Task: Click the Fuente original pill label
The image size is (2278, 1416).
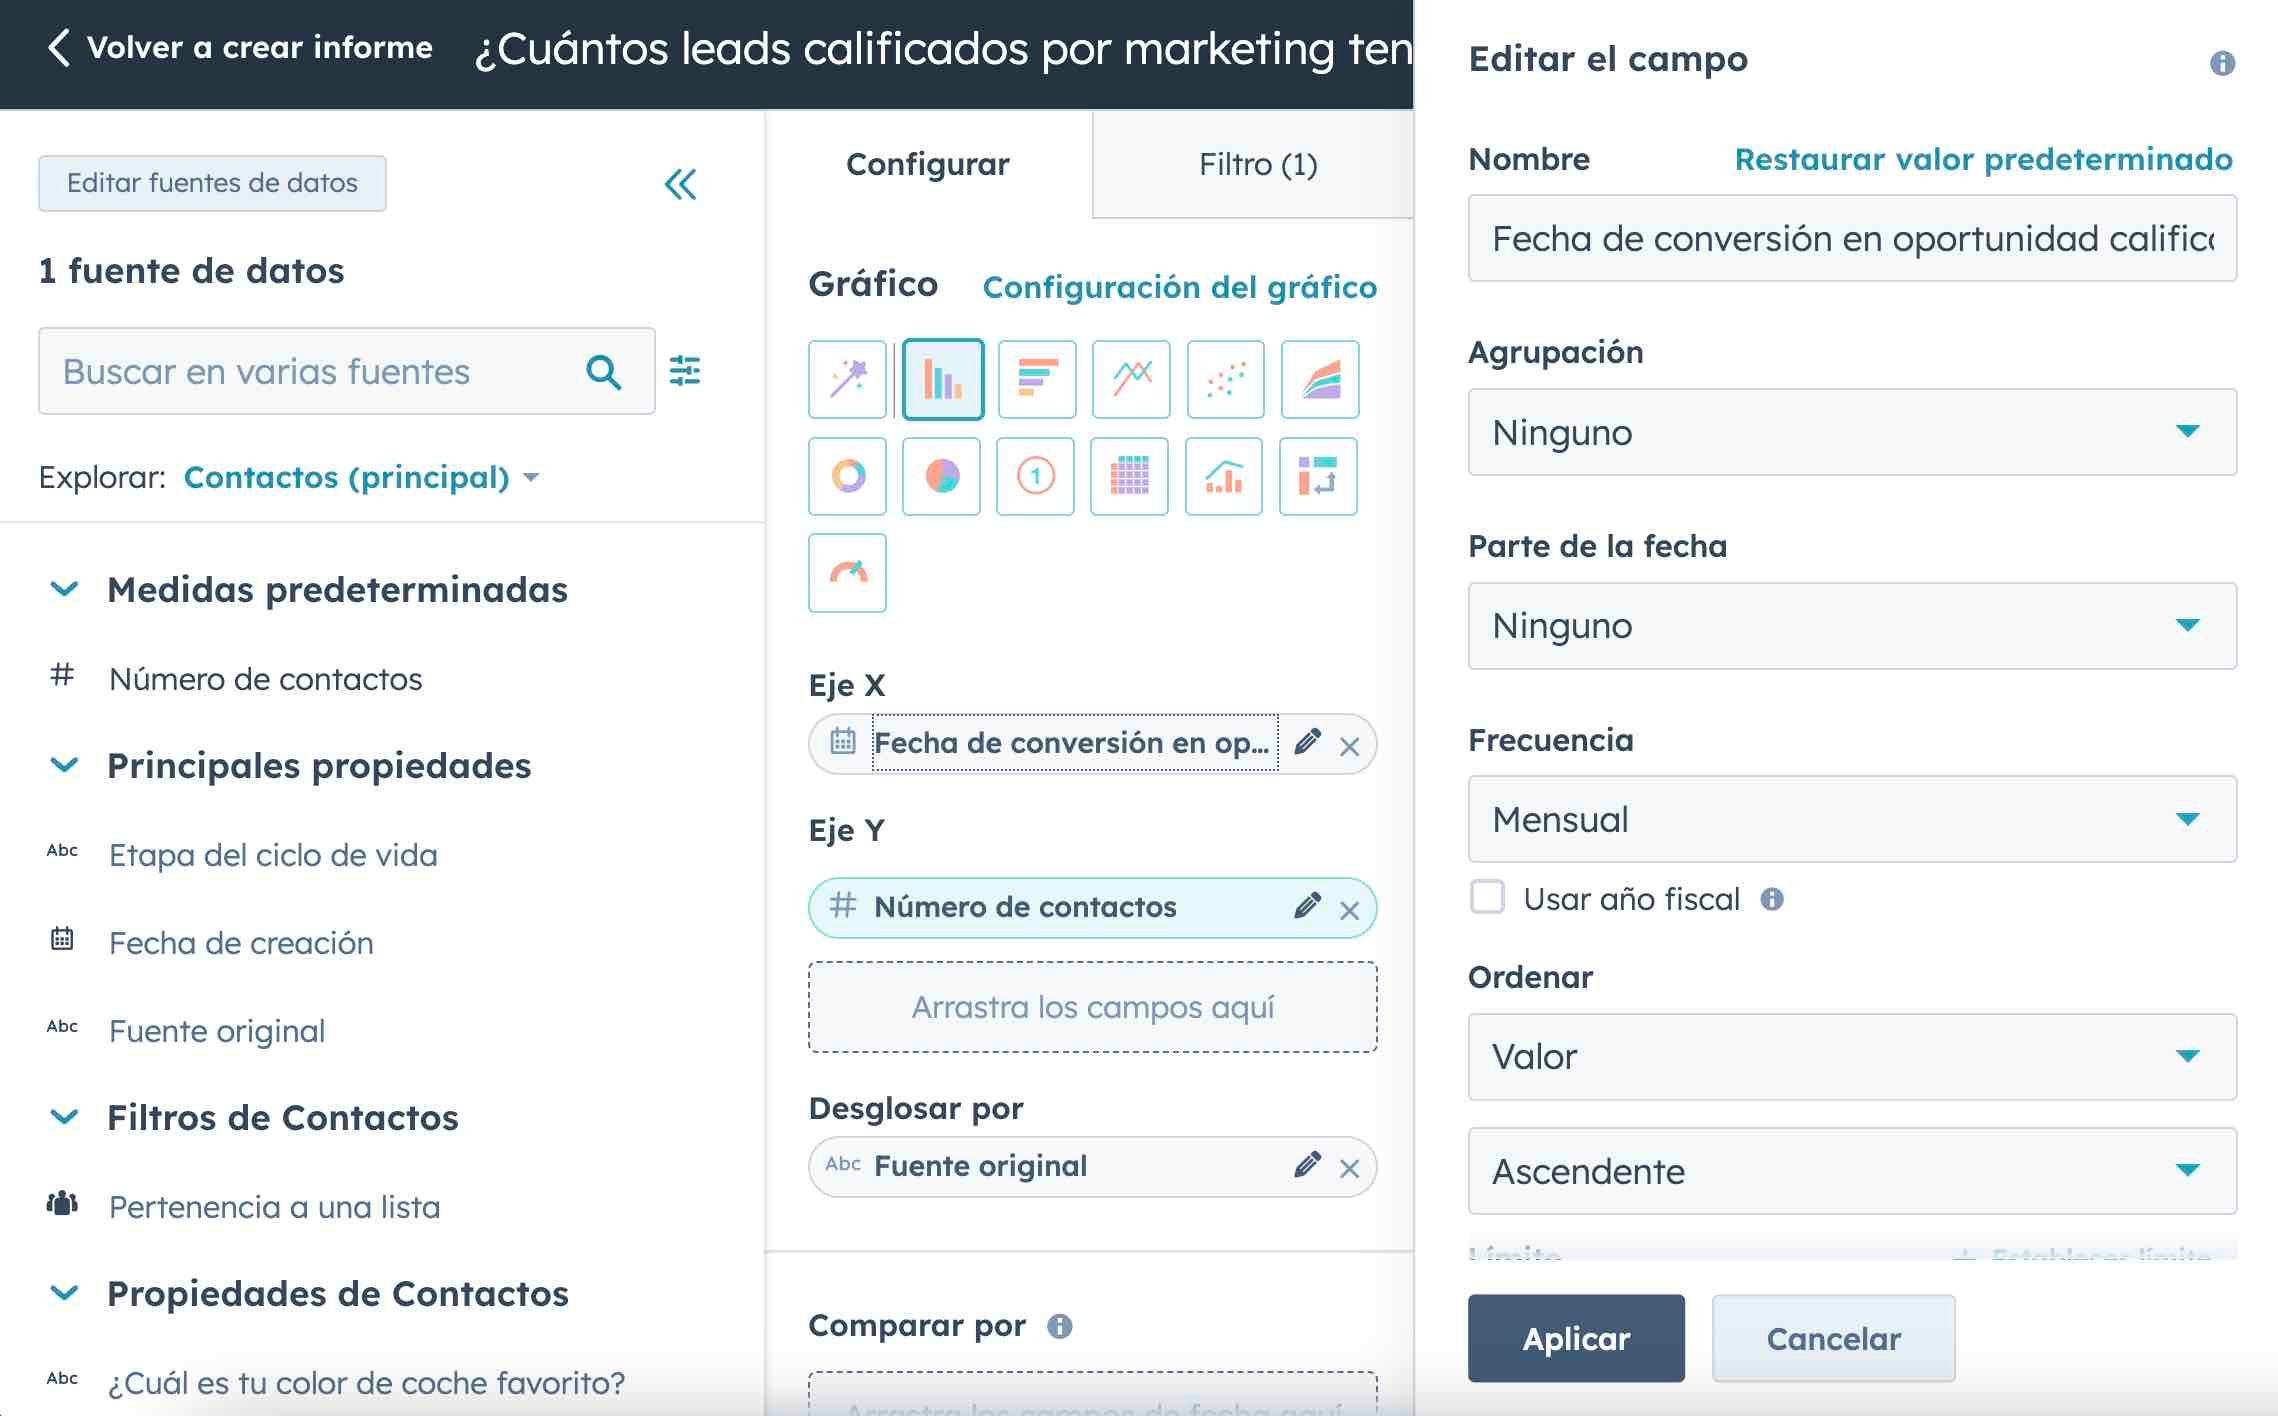Action: (x=980, y=1166)
